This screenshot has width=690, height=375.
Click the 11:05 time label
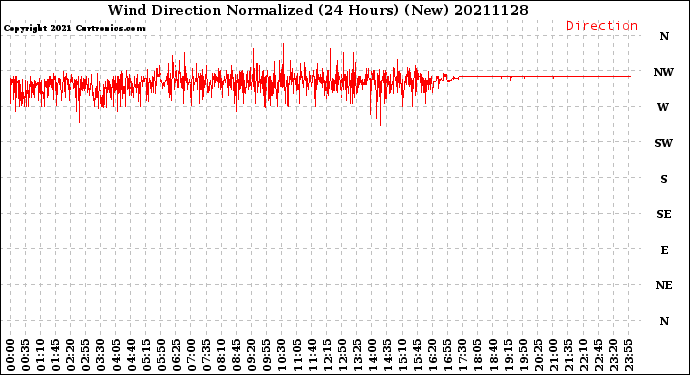pyautogui.click(x=297, y=355)
